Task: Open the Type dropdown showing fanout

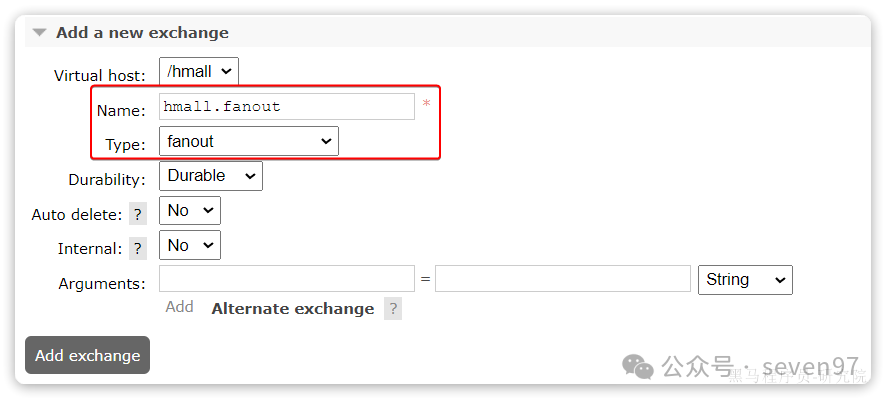Action: [249, 141]
